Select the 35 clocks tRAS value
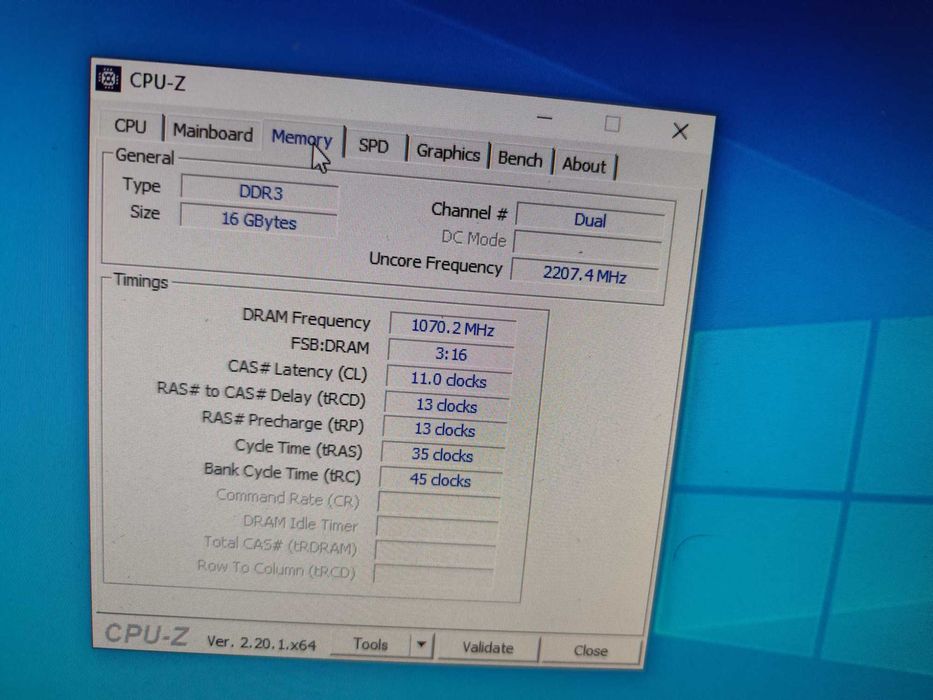 (442, 455)
